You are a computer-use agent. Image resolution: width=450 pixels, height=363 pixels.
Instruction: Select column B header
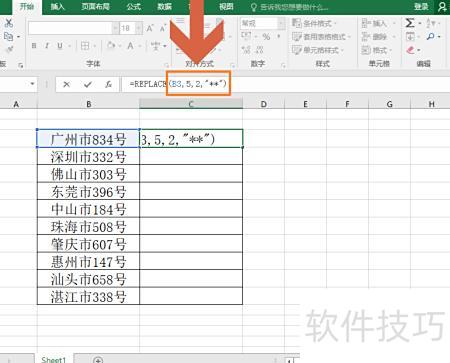point(88,104)
